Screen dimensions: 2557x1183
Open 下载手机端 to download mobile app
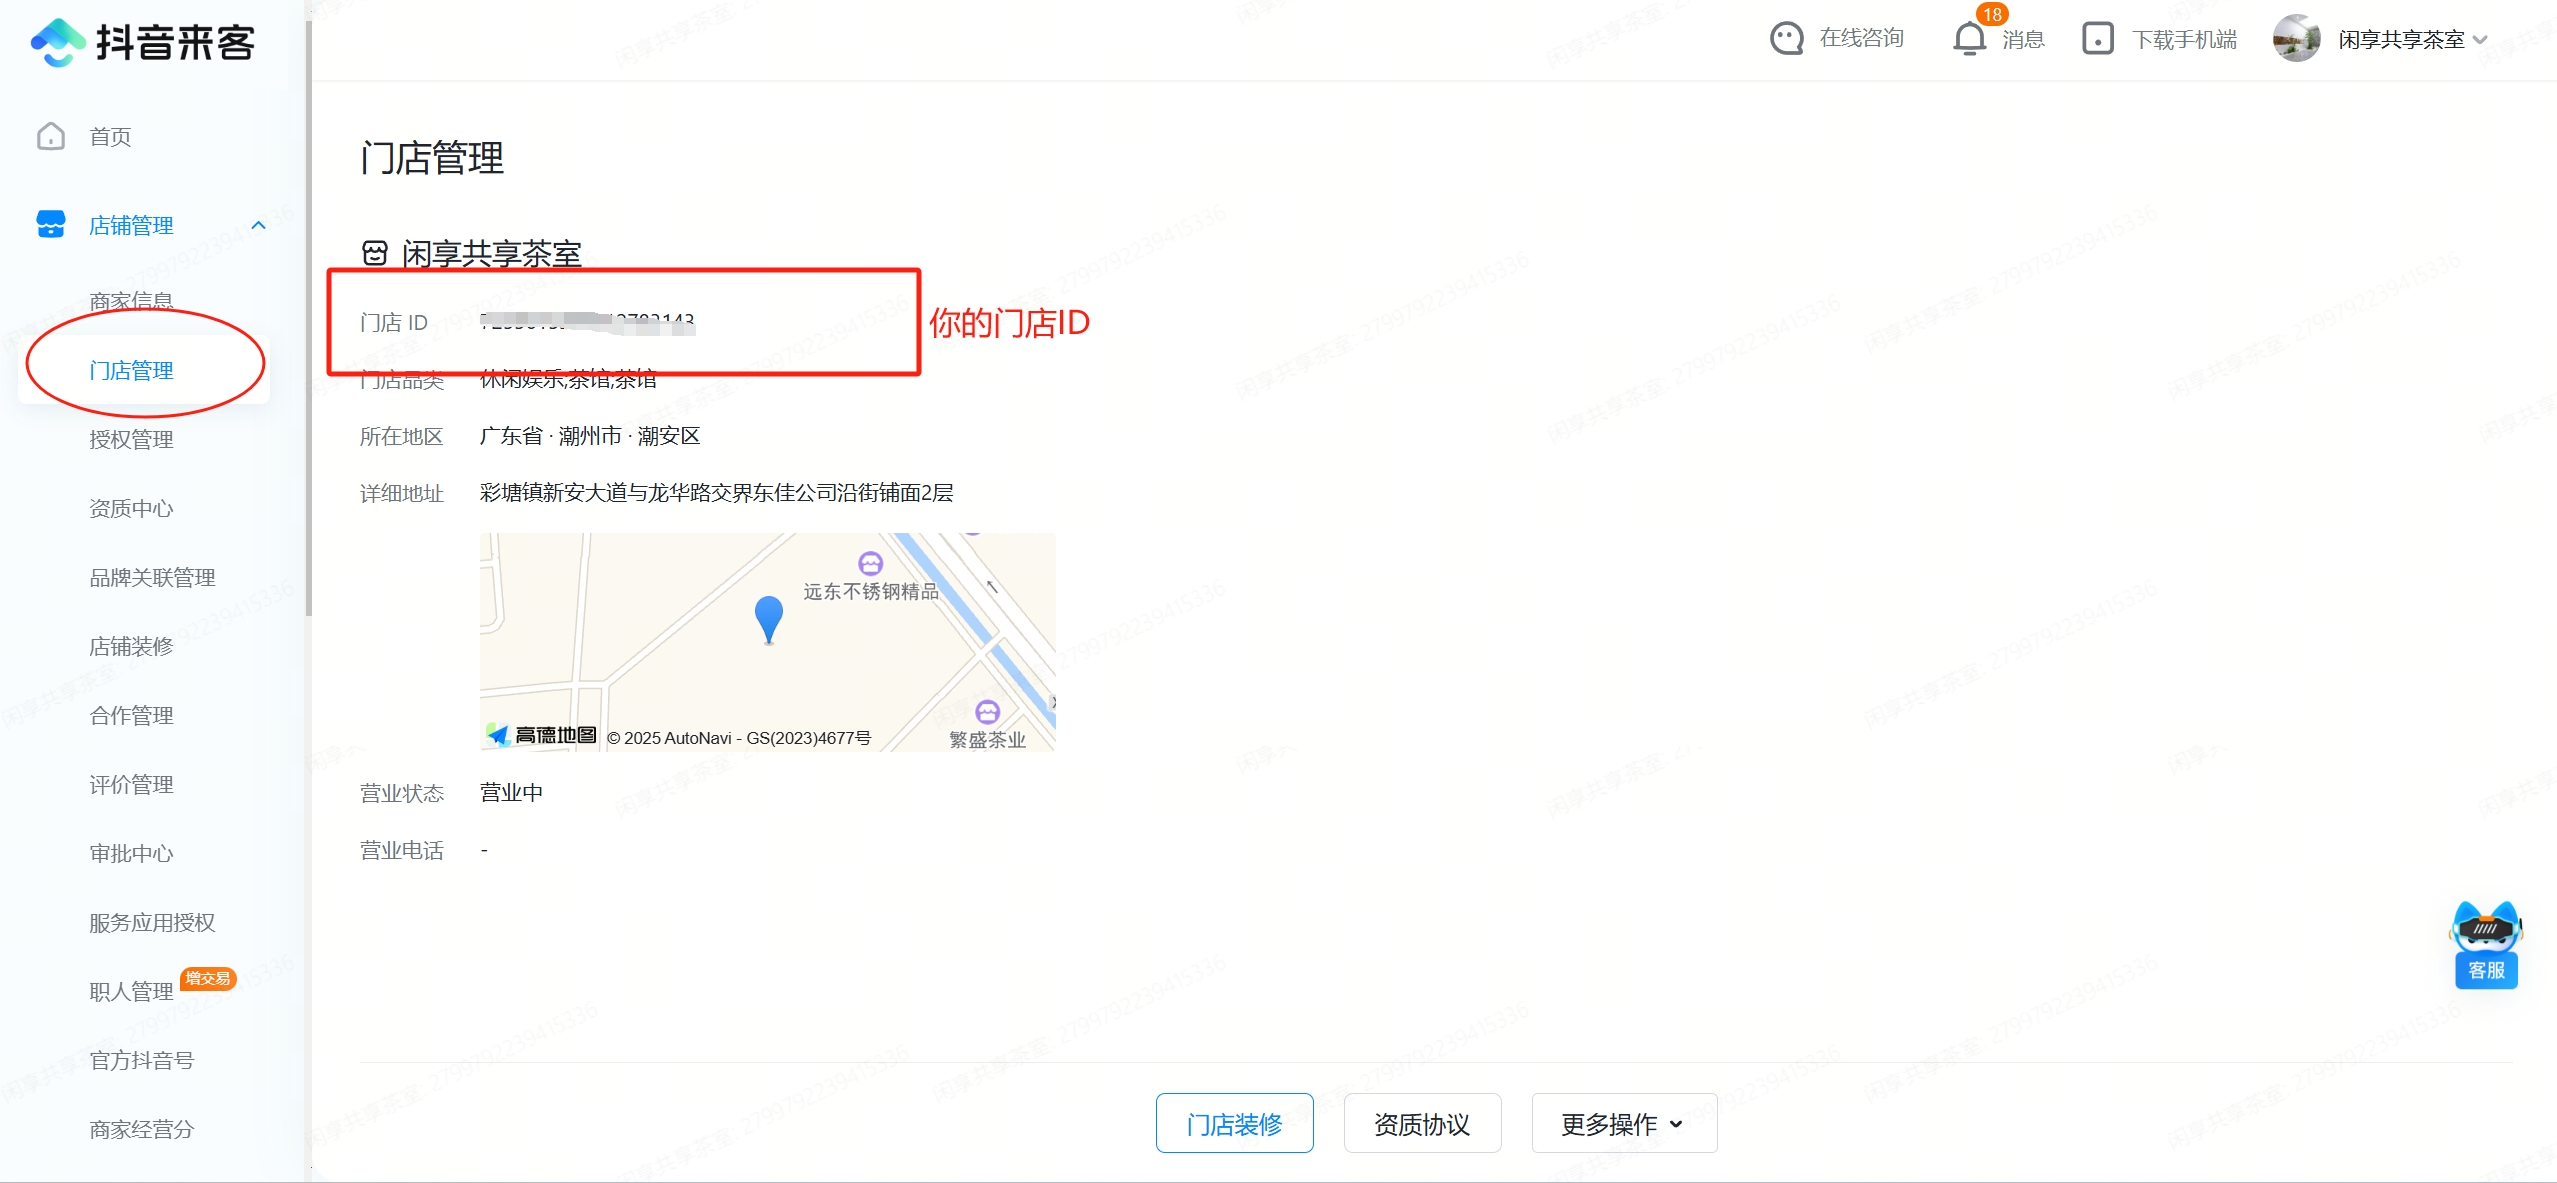click(x=2097, y=38)
